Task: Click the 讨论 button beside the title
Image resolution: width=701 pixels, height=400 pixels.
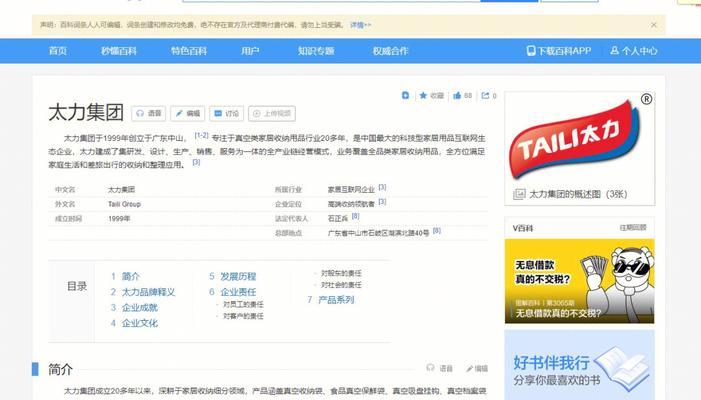Action: (226, 114)
